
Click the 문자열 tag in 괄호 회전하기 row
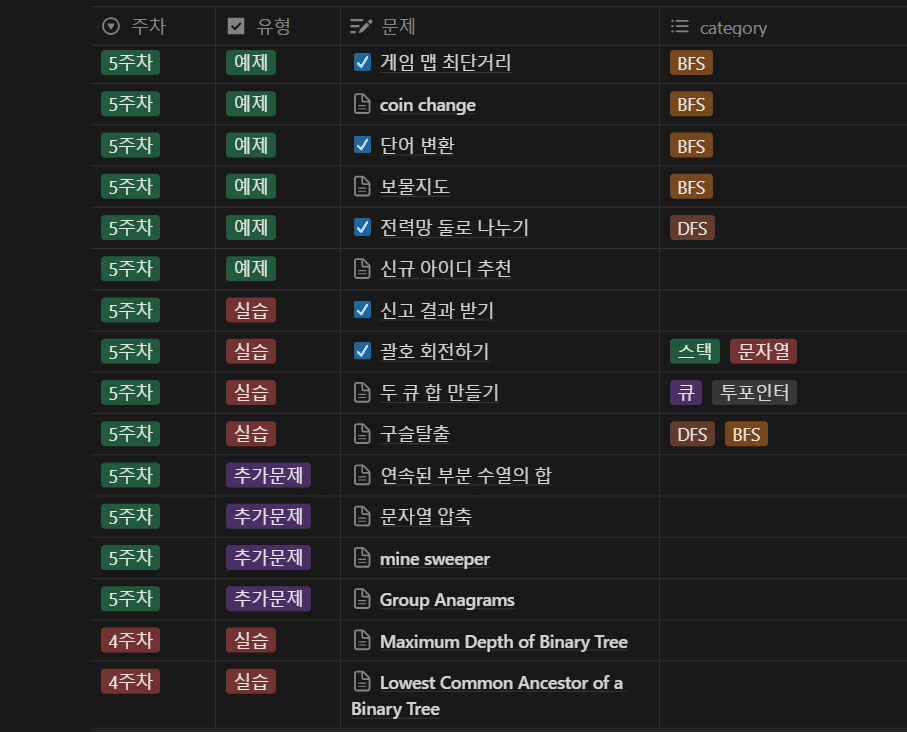763,351
